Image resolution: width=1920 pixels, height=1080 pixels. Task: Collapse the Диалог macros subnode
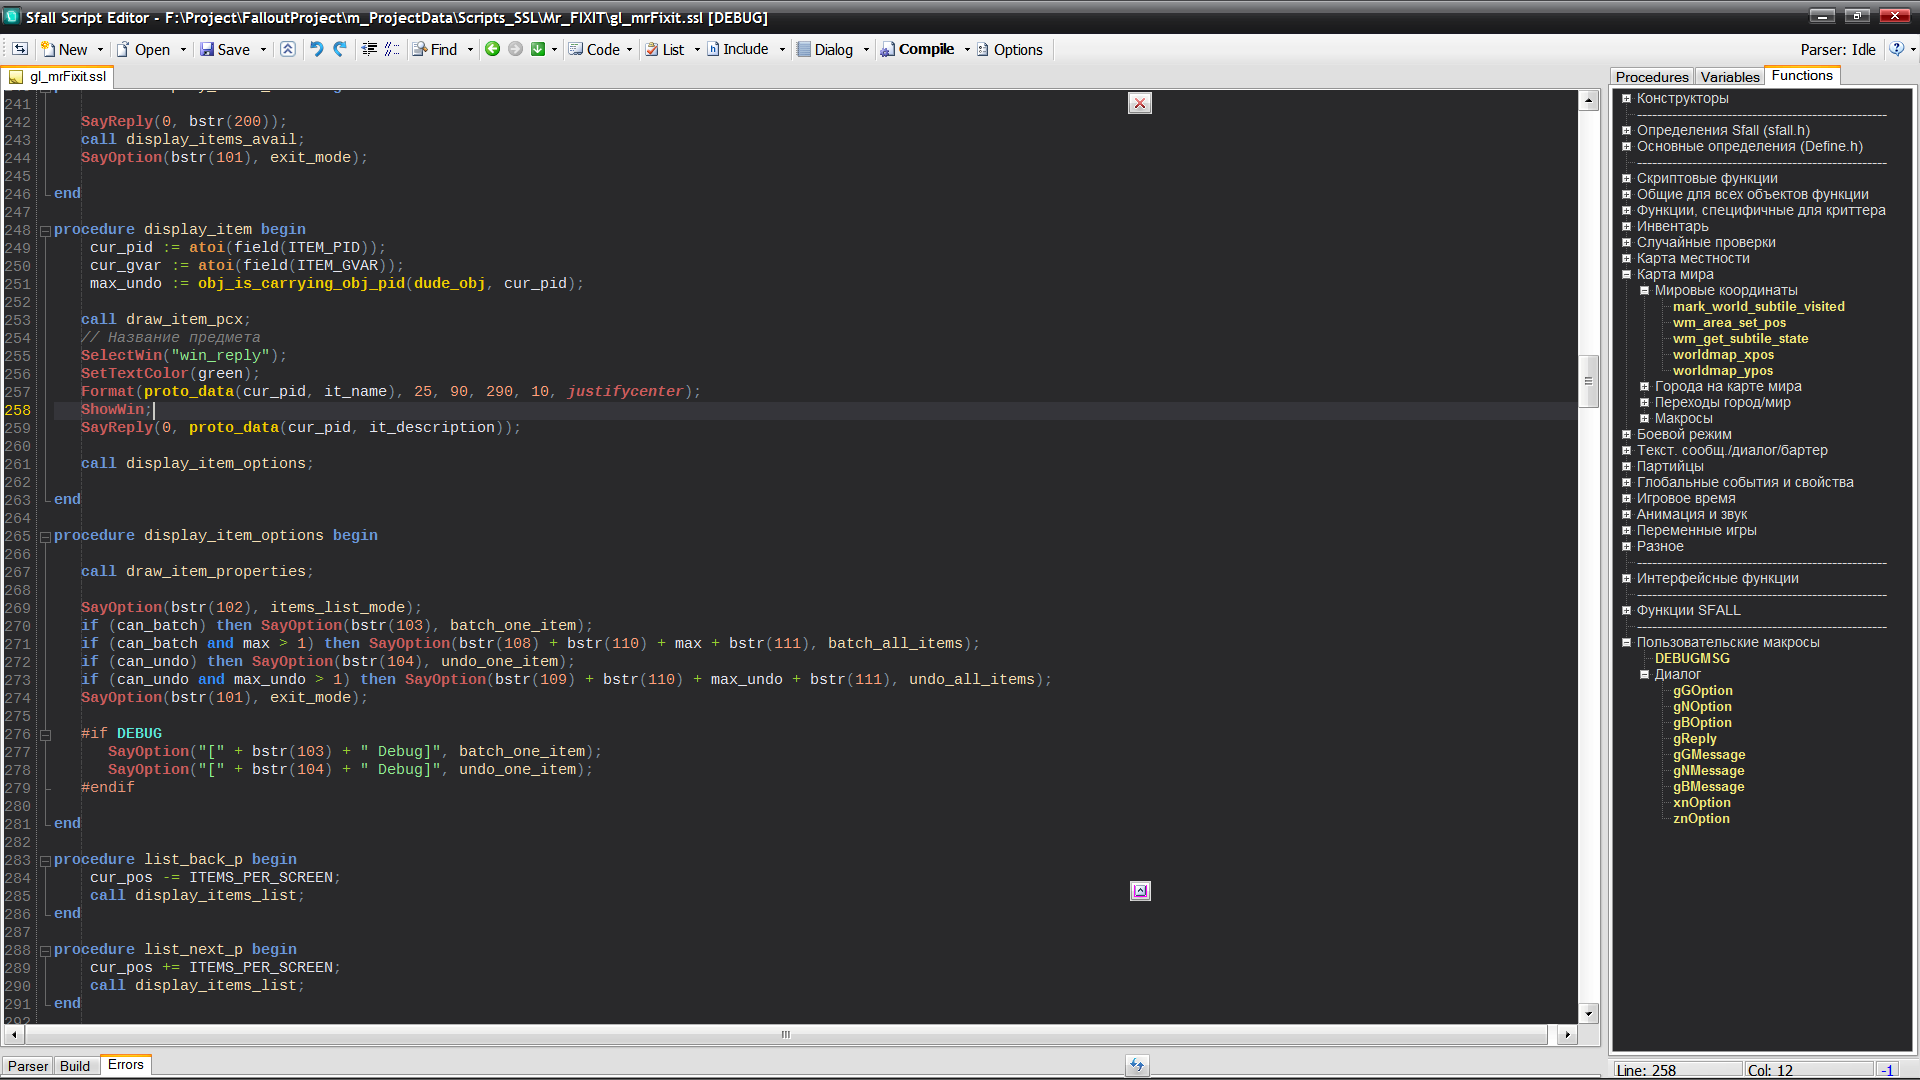pyautogui.click(x=1644, y=674)
